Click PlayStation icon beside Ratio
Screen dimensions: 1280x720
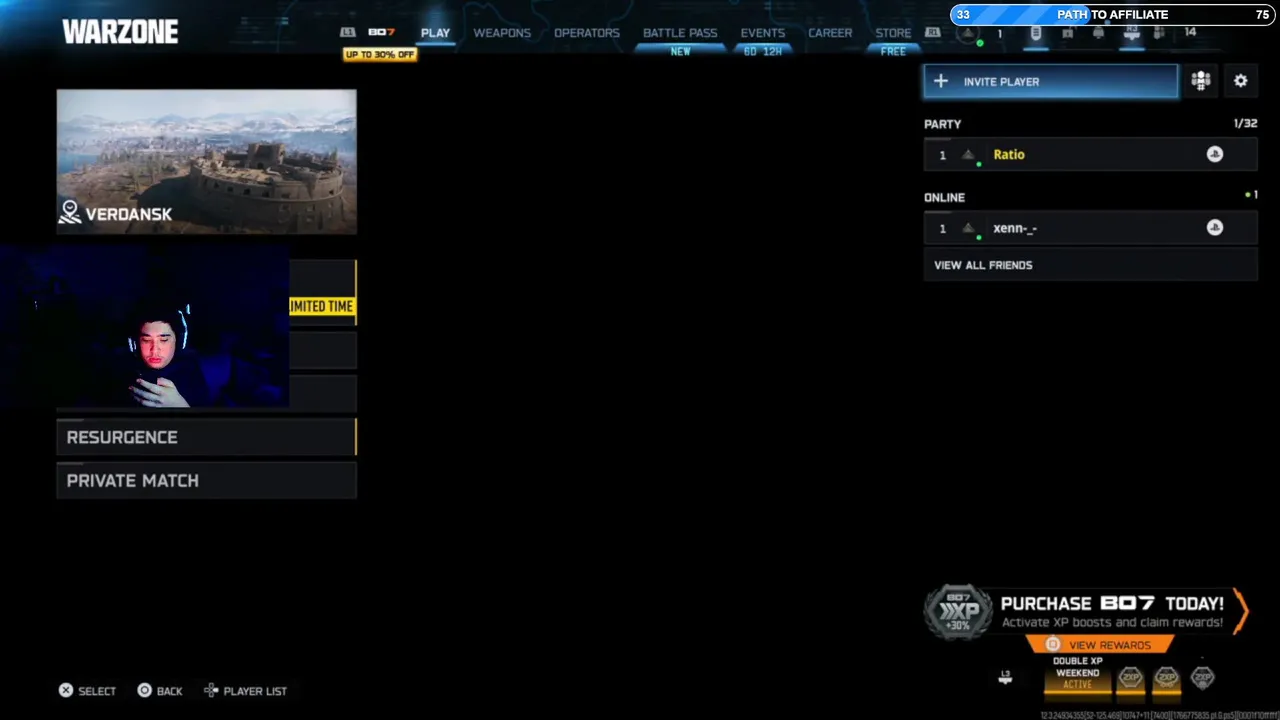tap(1215, 154)
